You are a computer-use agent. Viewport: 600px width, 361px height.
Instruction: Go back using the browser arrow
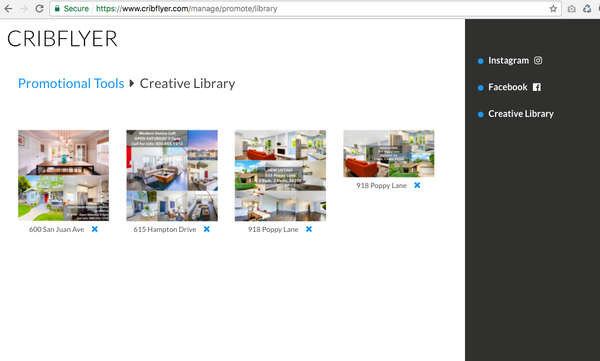[8, 8]
